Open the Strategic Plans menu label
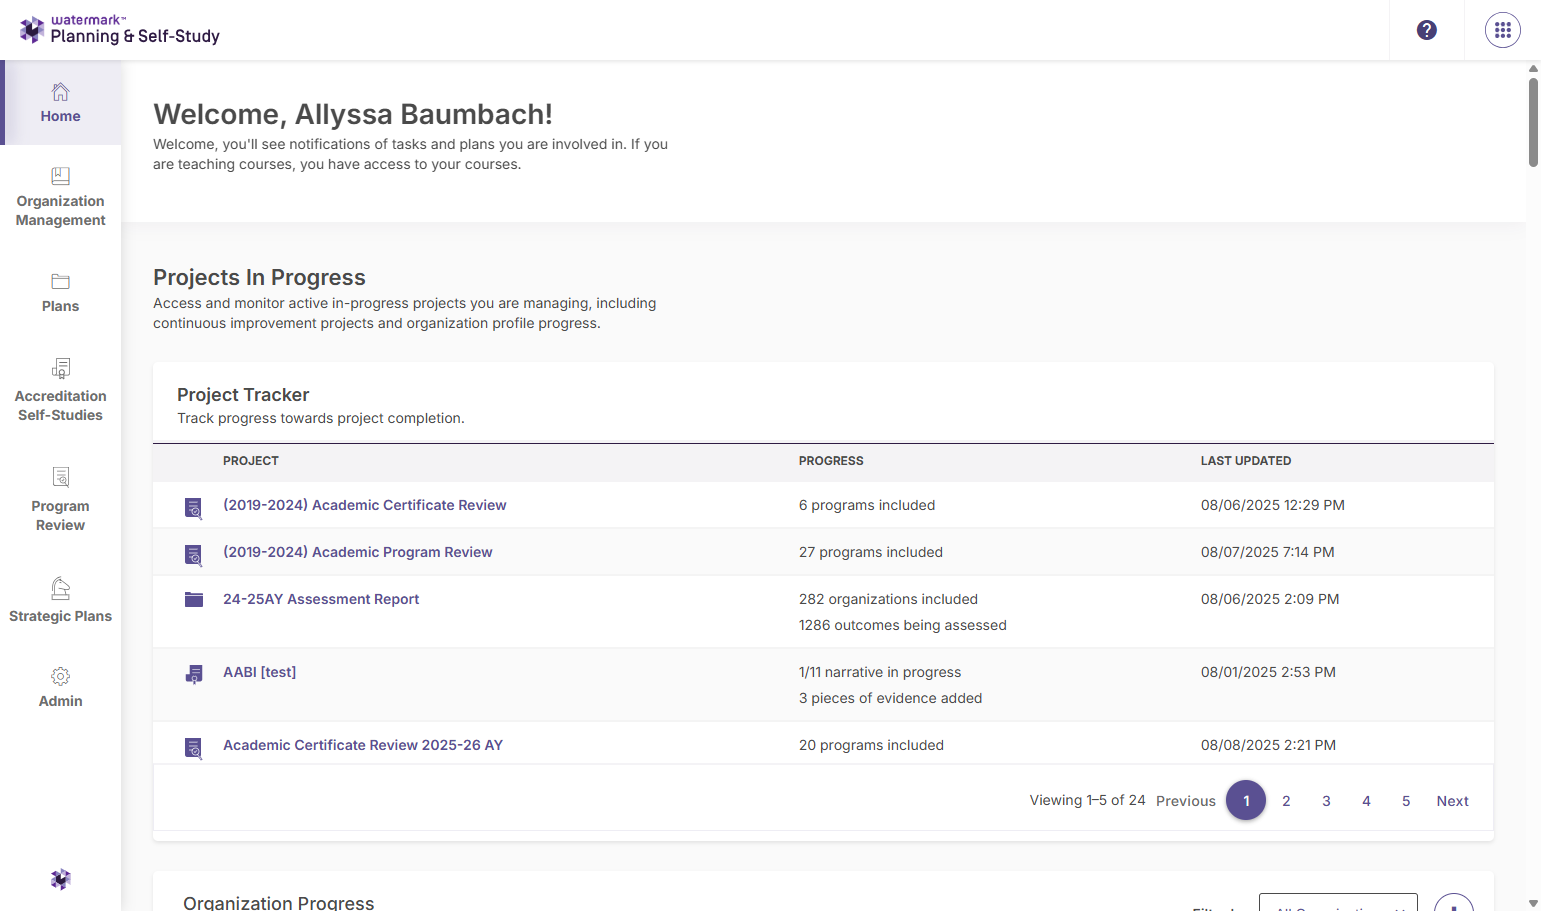1541x911 pixels. [x=61, y=616]
